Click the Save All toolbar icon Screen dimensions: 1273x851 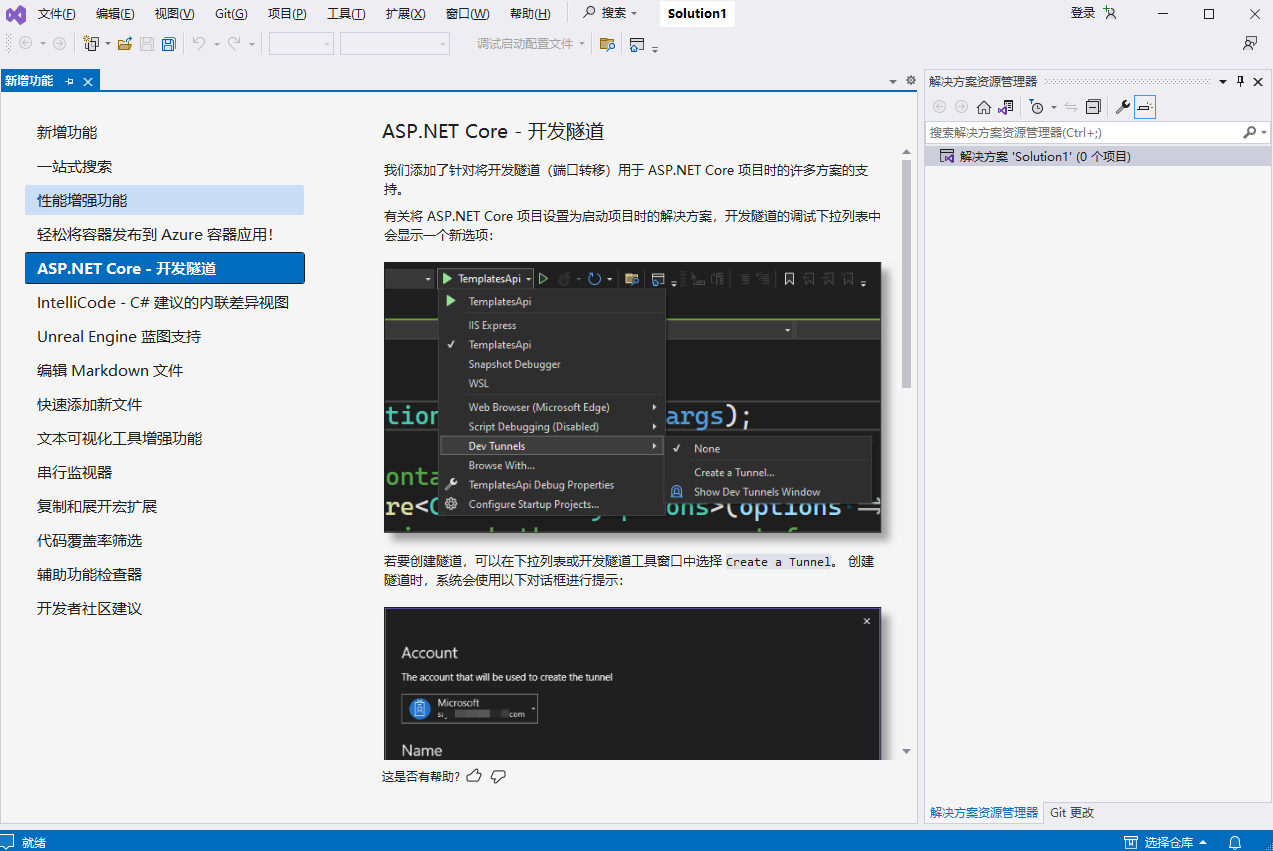click(x=168, y=43)
